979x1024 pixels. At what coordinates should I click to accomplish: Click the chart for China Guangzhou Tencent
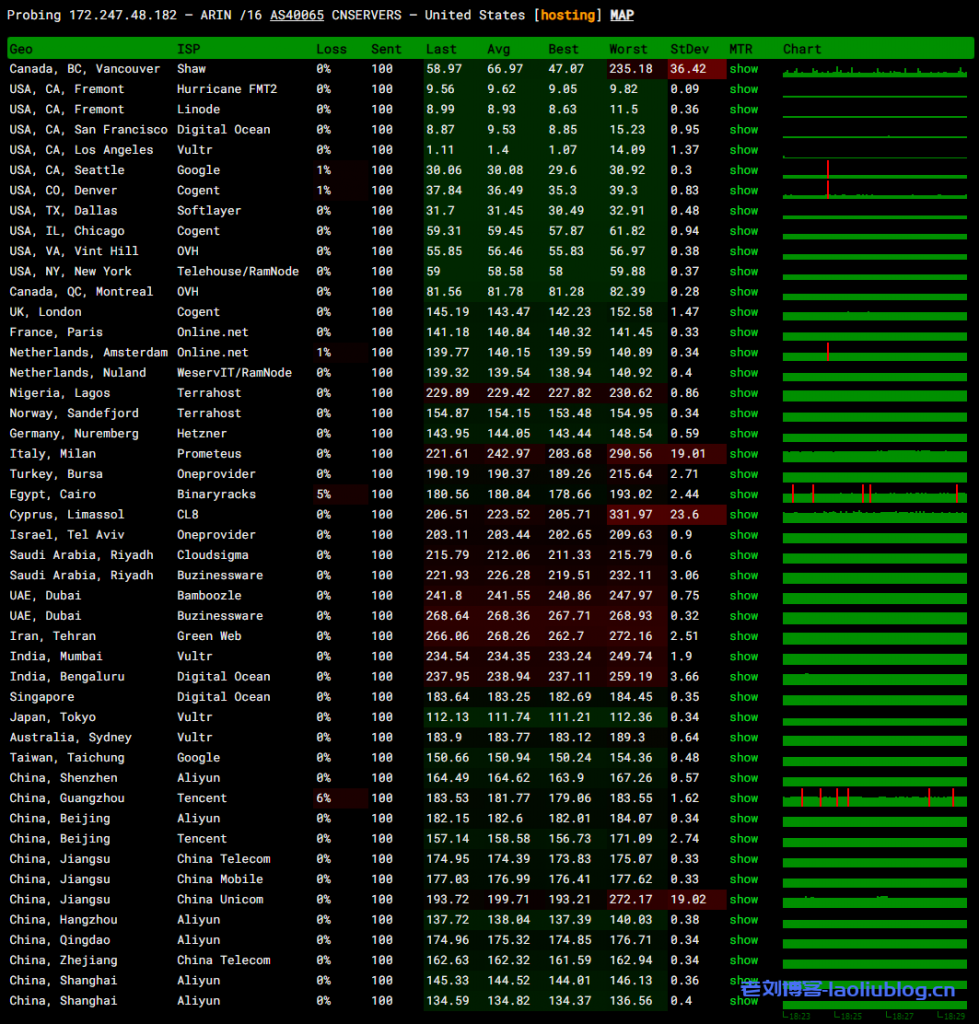876,798
